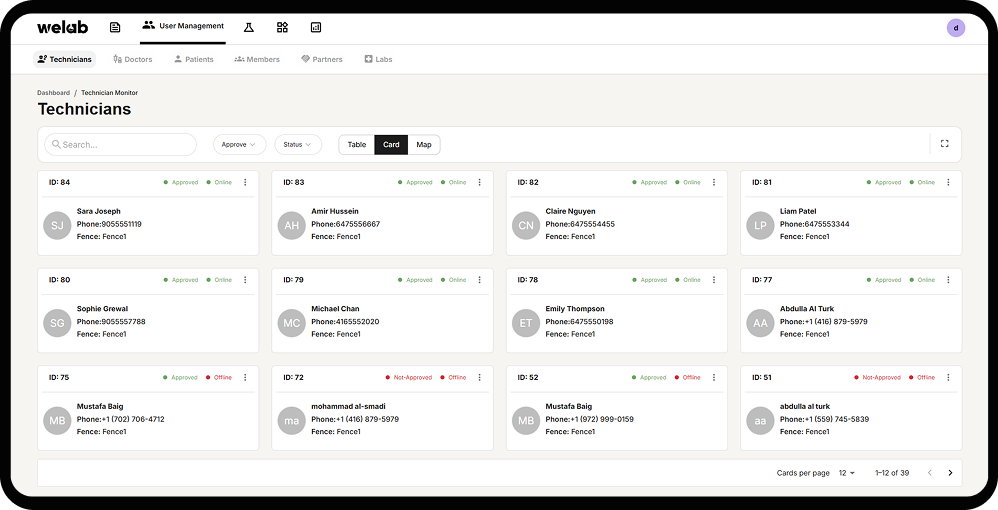Go to previous page of cards
Viewport: 998px width, 510px height.
pyautogui.click(x=929, y=473)
